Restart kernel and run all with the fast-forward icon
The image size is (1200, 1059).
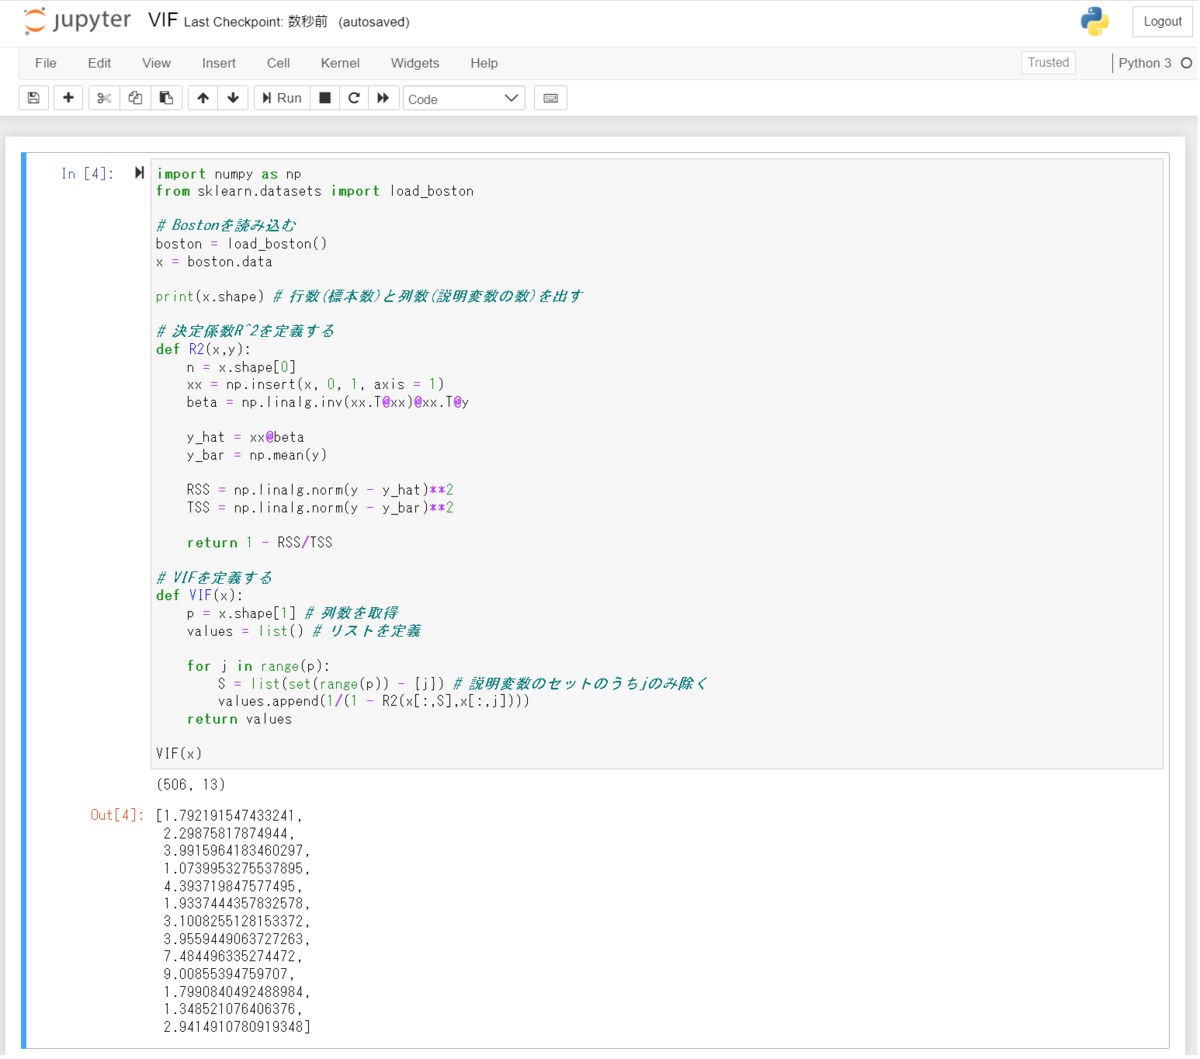point(383,98)
